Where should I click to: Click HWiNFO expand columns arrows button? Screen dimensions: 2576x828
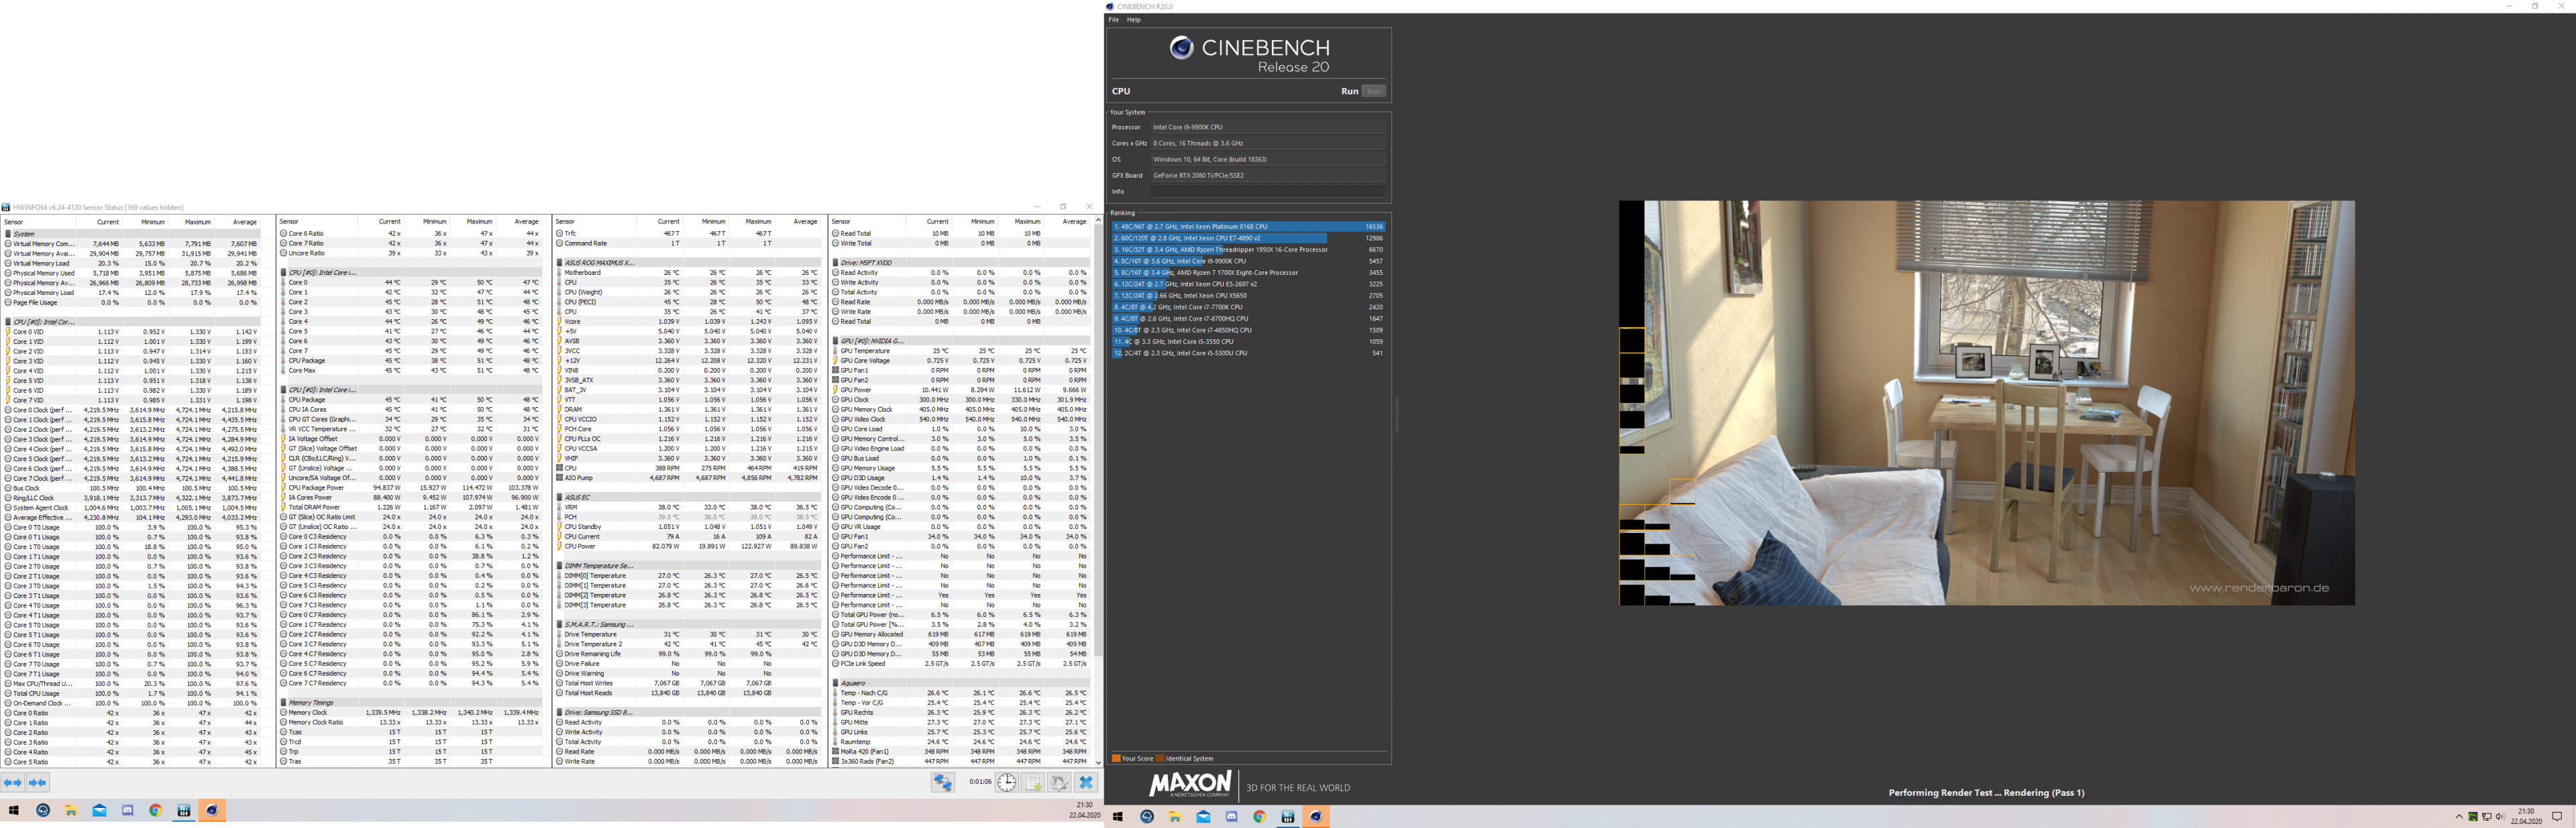coord(13,783)
